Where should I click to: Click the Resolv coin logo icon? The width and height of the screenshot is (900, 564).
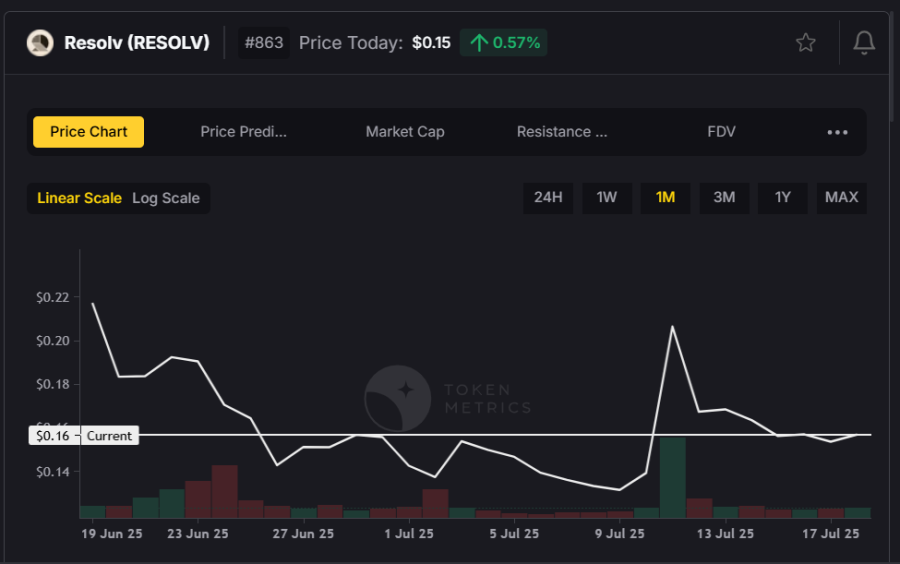point(40,43)
